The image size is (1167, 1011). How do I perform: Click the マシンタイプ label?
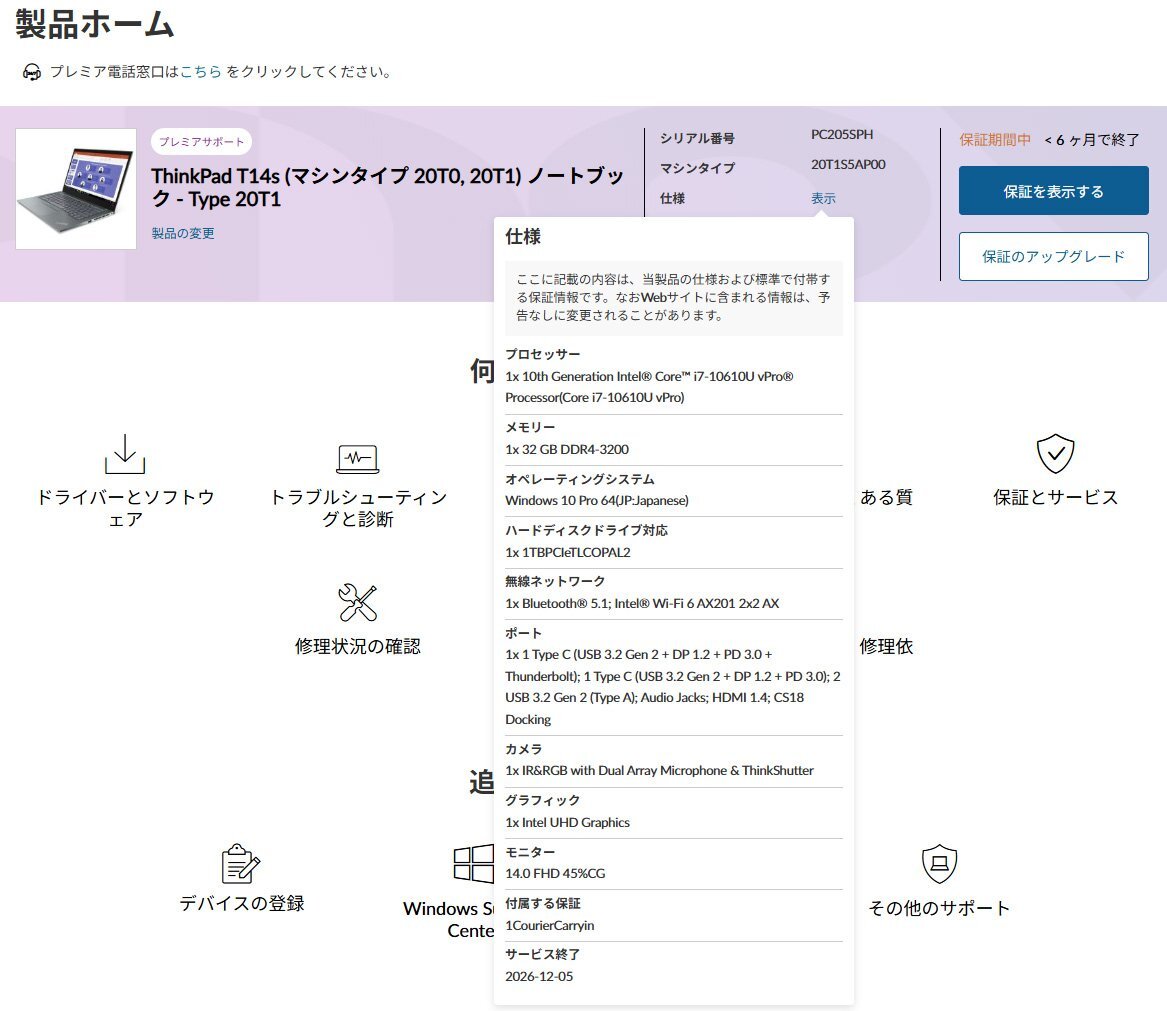click(697, 168)
